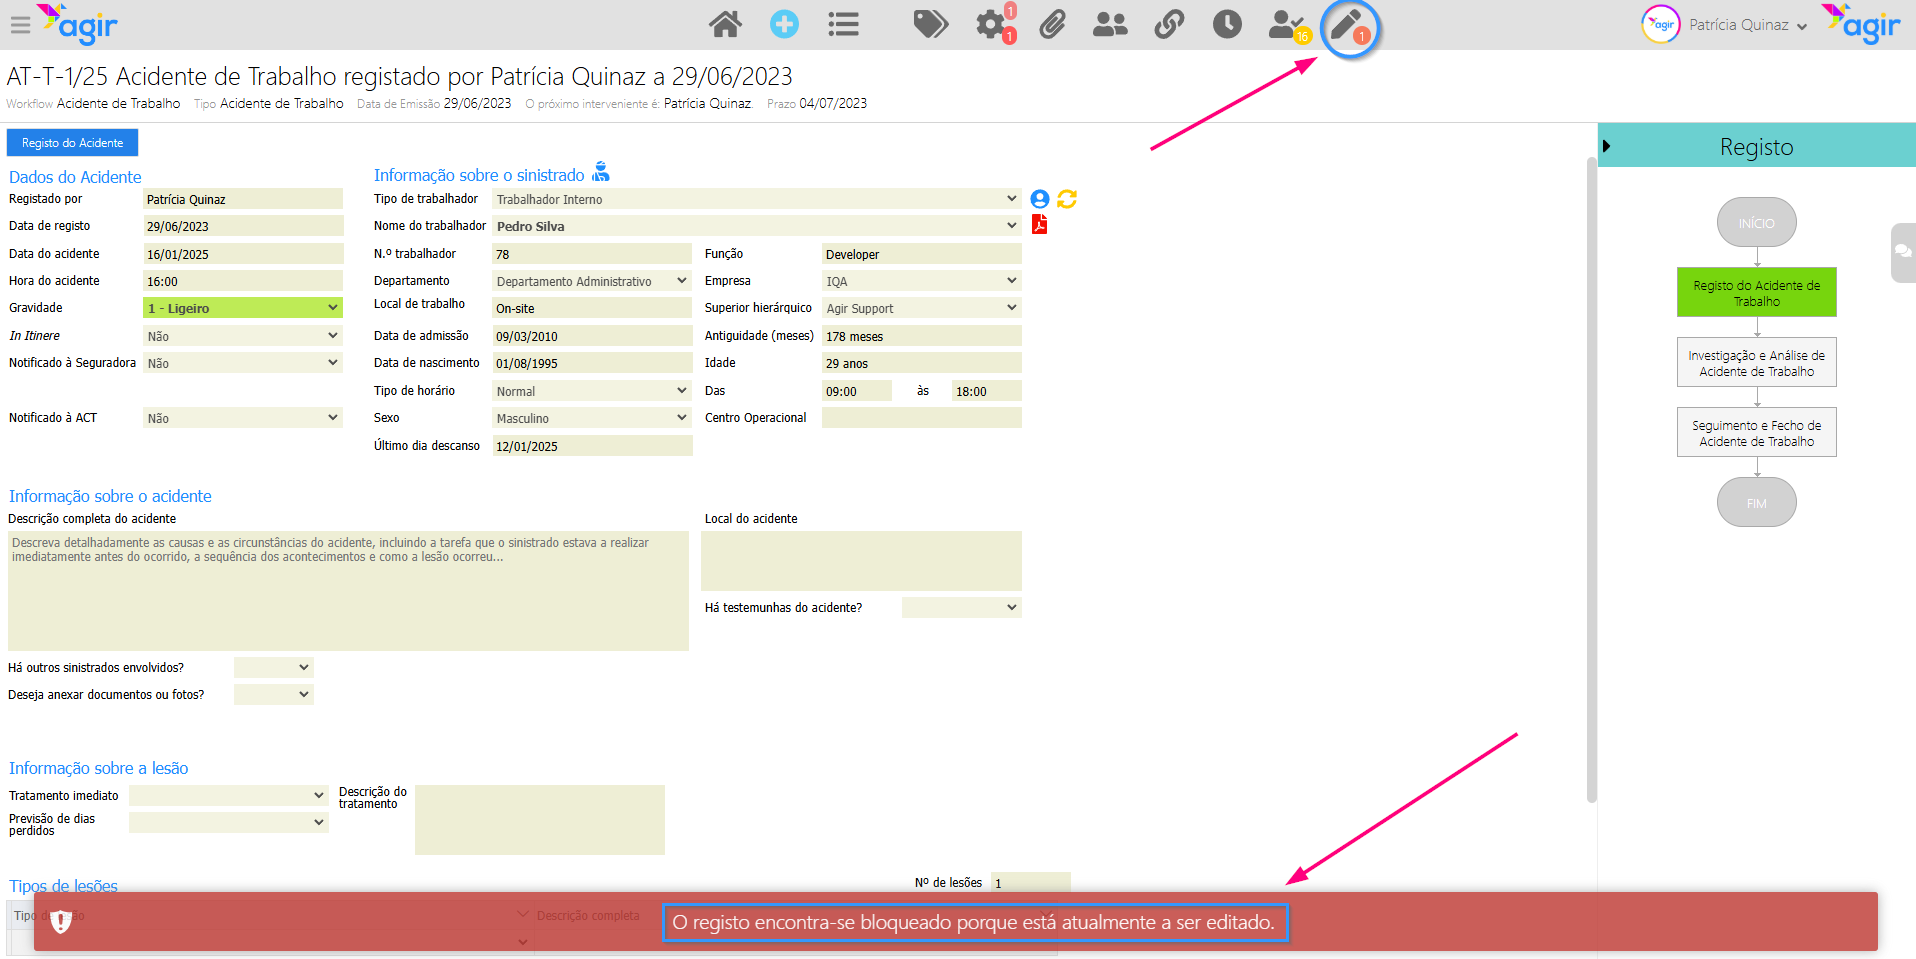Click the Centro Operacional field
The width and height of the screenshot is (1916, 959).
(x=922, y=418)
